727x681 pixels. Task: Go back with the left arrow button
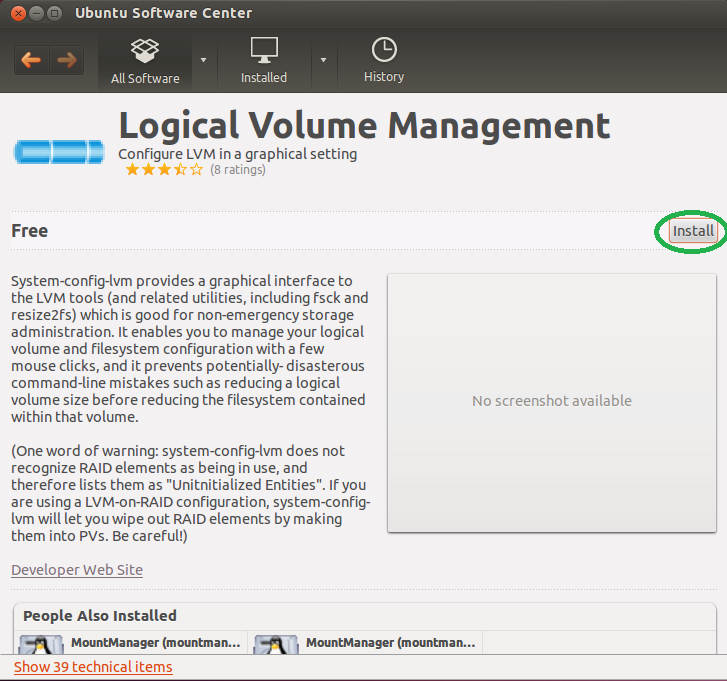click(x=32, y=60)
